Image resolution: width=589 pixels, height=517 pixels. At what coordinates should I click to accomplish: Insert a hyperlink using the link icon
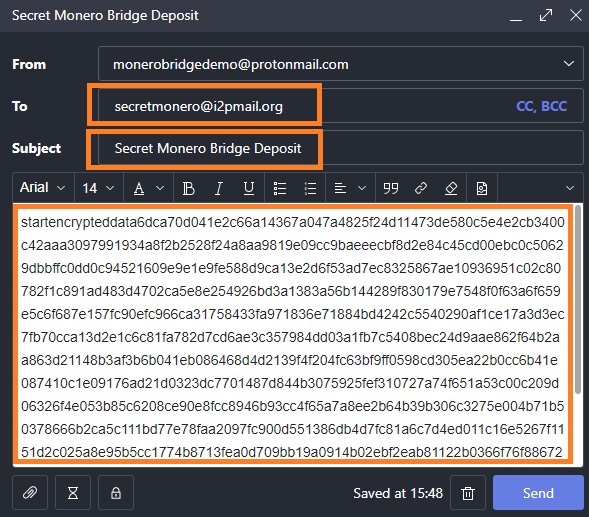pyautogui.click(x=421, y=188)
